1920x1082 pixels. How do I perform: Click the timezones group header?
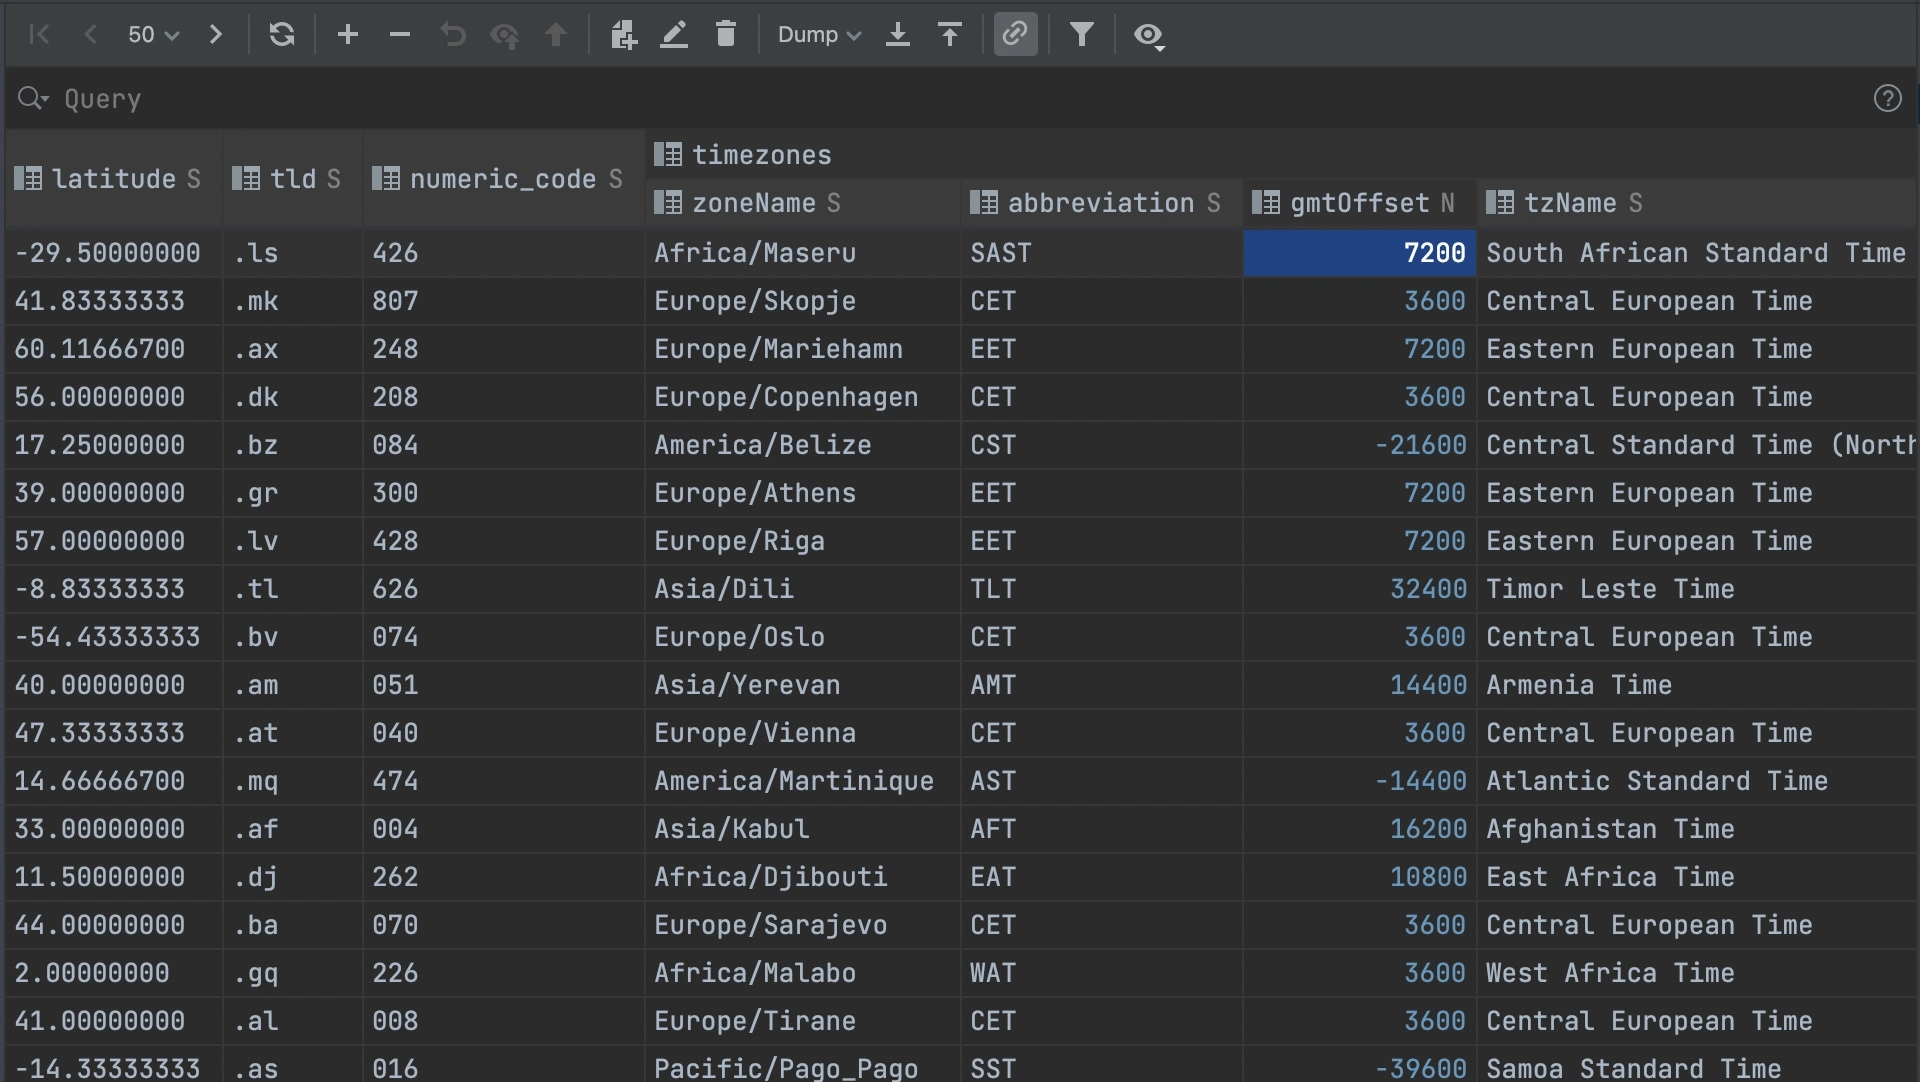(x=1281, y=155)
